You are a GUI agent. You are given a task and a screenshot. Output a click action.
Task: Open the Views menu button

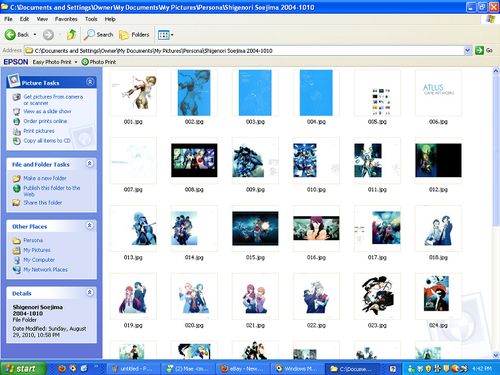pos(165,35)
